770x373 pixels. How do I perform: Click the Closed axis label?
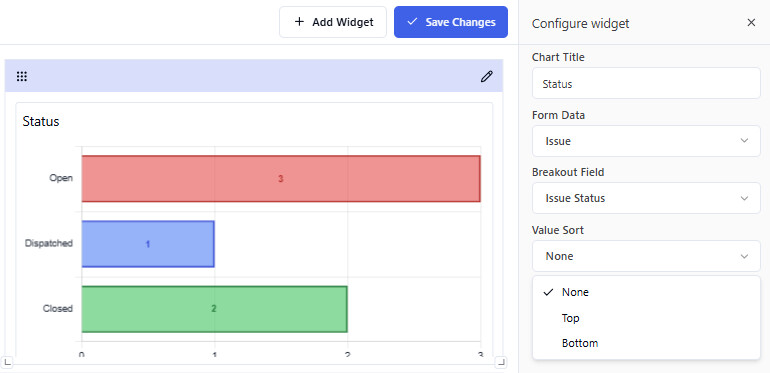[x=58, y=309]
